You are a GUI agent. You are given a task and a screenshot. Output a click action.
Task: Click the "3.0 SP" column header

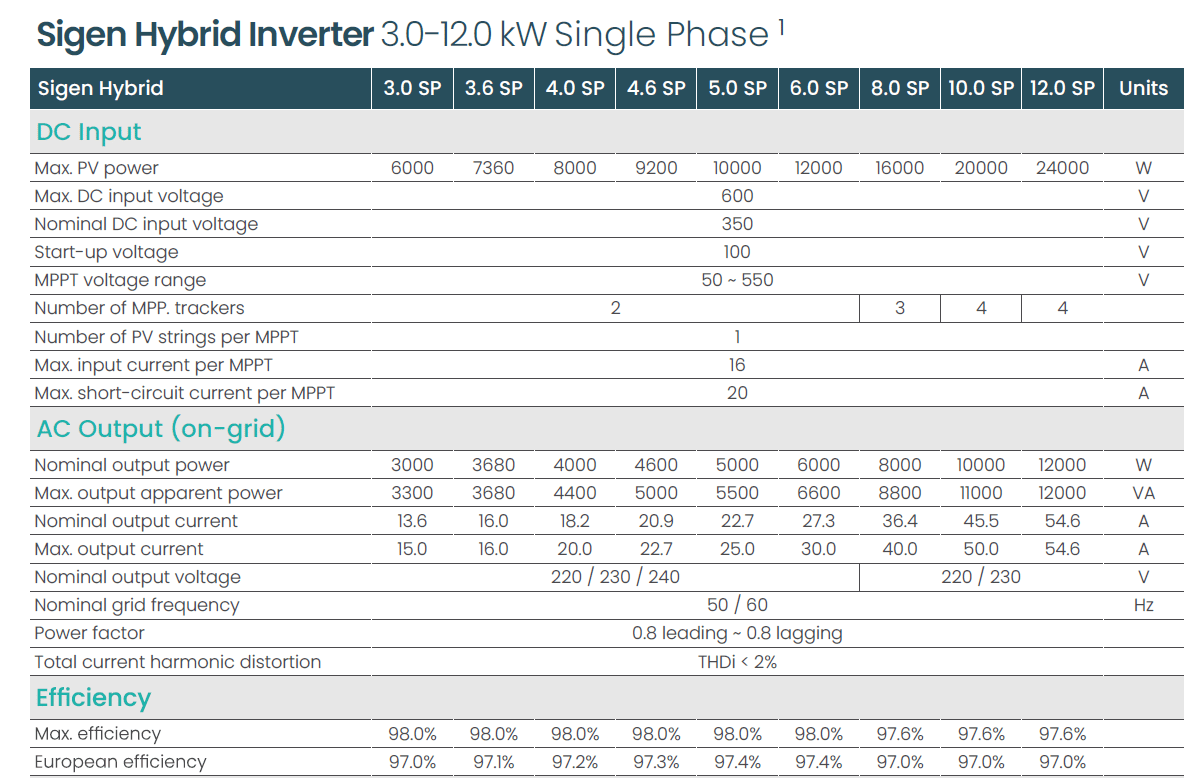[412, 88]
